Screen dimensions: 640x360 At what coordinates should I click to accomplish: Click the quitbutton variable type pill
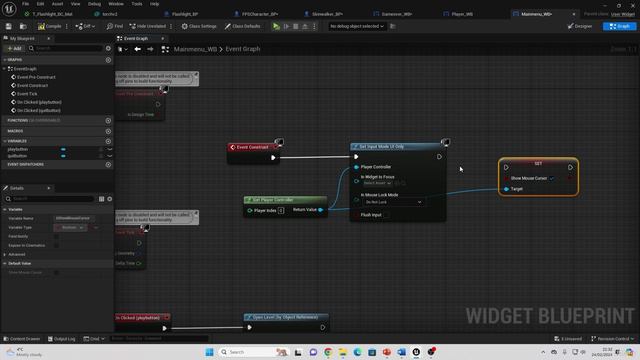click(x=63, y=156)
